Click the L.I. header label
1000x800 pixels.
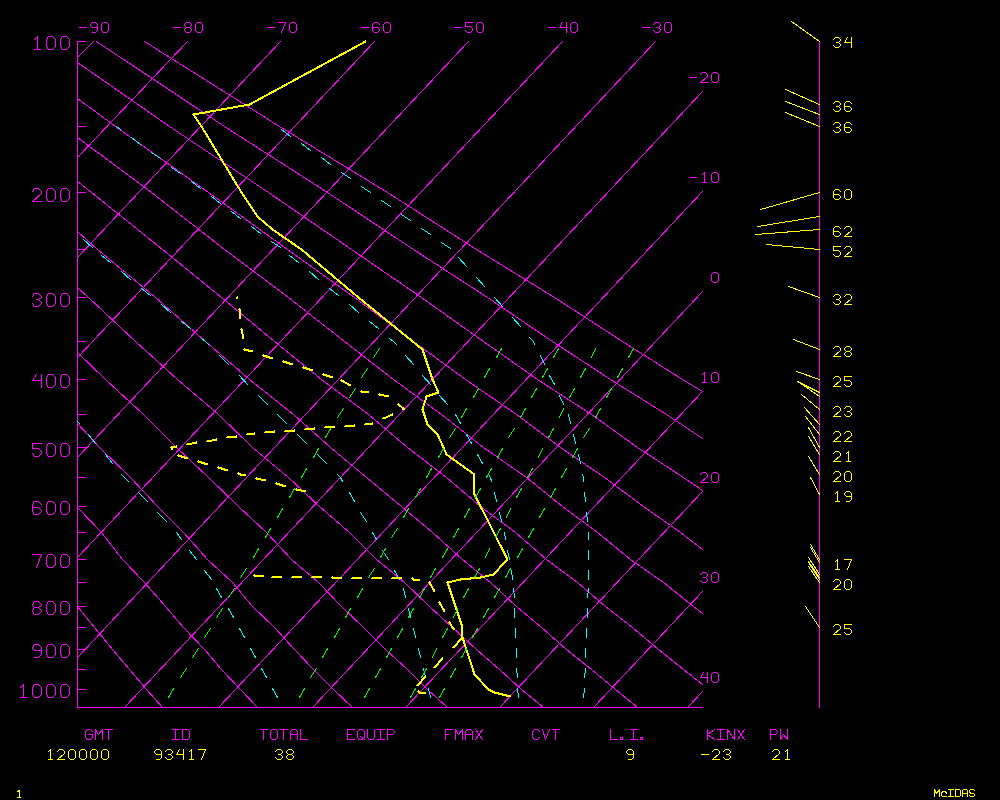tap(628, 735)
